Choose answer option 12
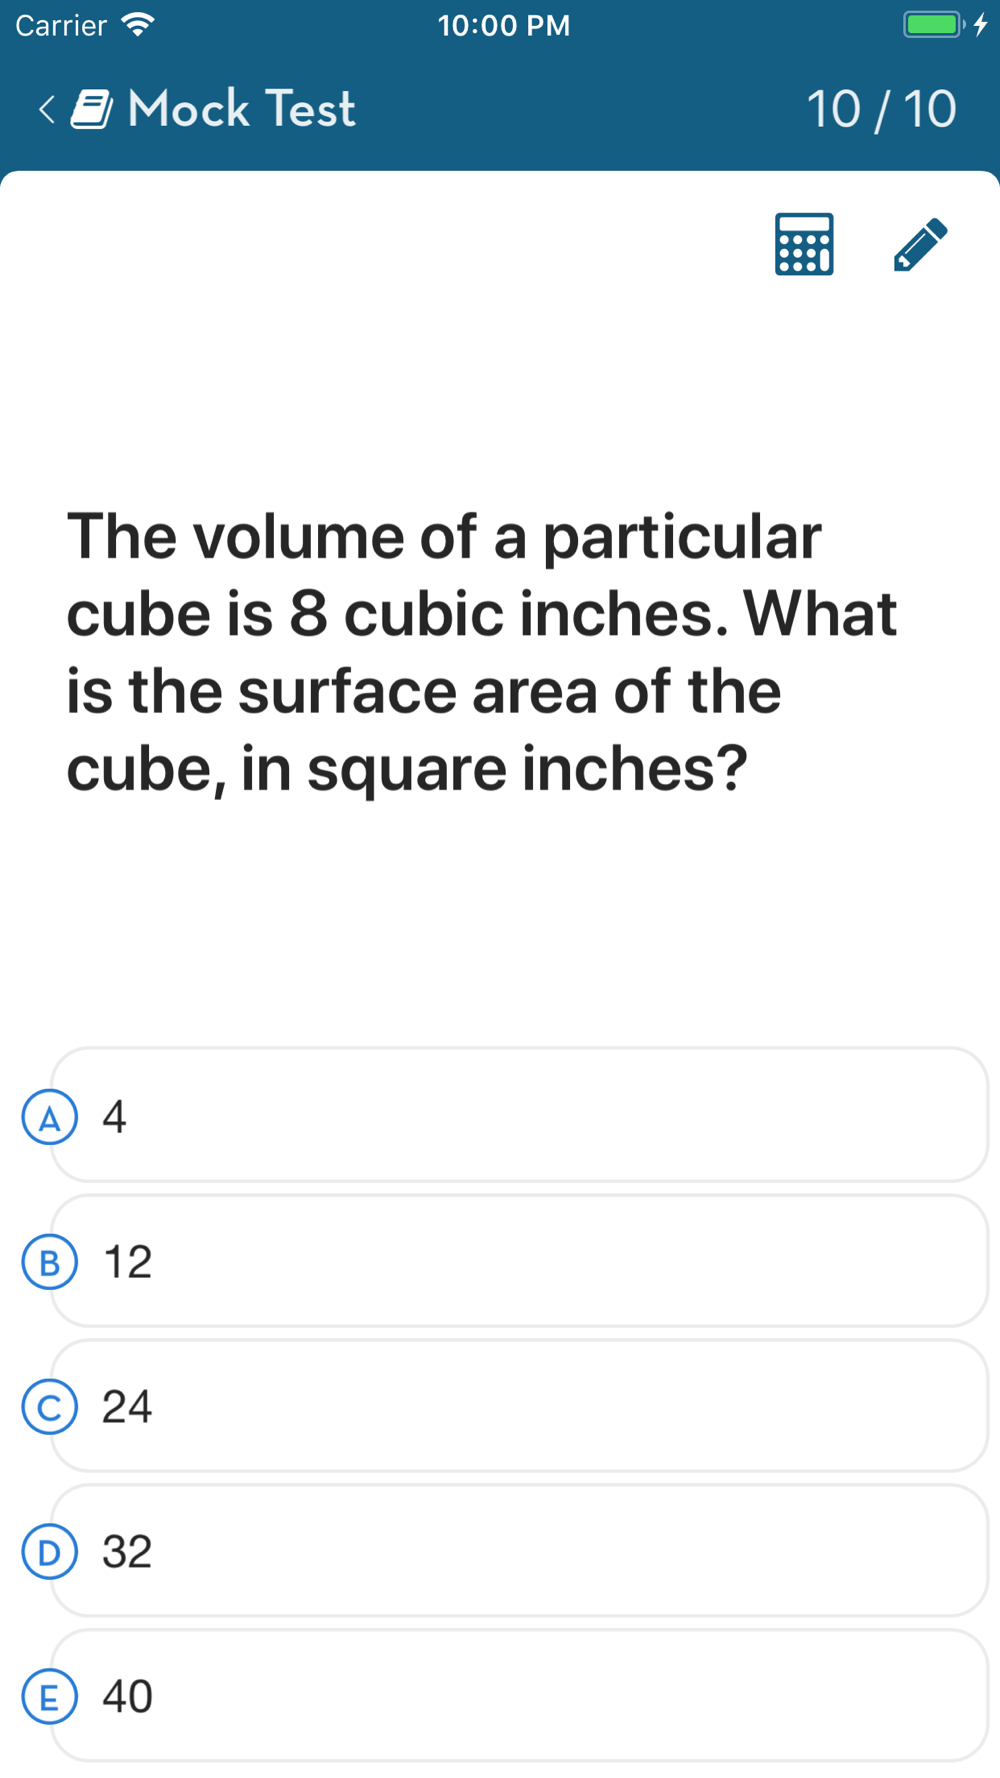The width and height of the screenshot is (1000, 1778). [x=519, y=1261]
